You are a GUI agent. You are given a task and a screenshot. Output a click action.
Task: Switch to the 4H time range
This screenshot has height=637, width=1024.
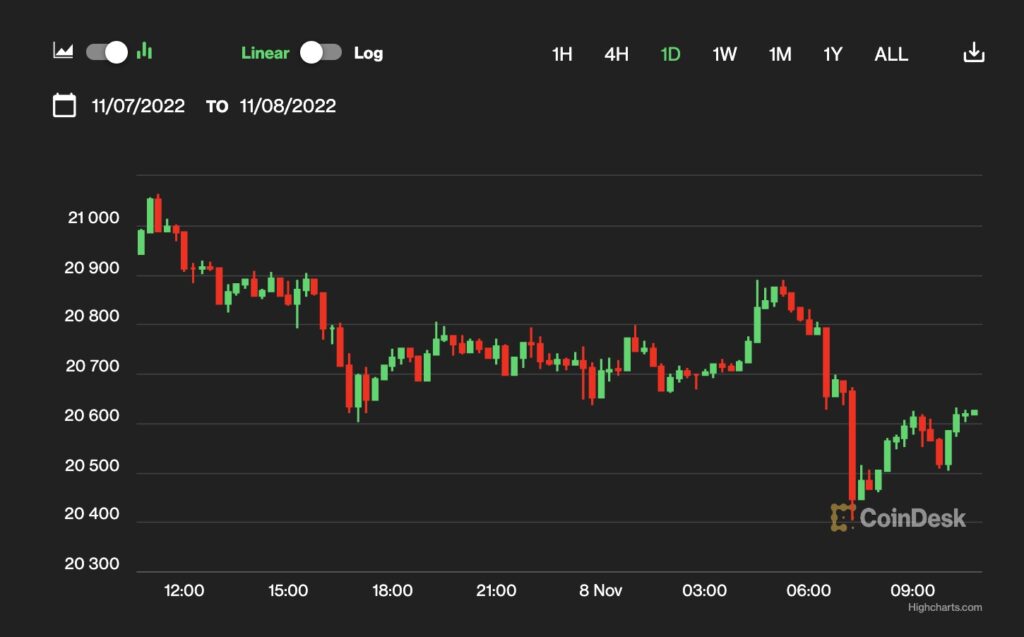[x=616, y=54]
